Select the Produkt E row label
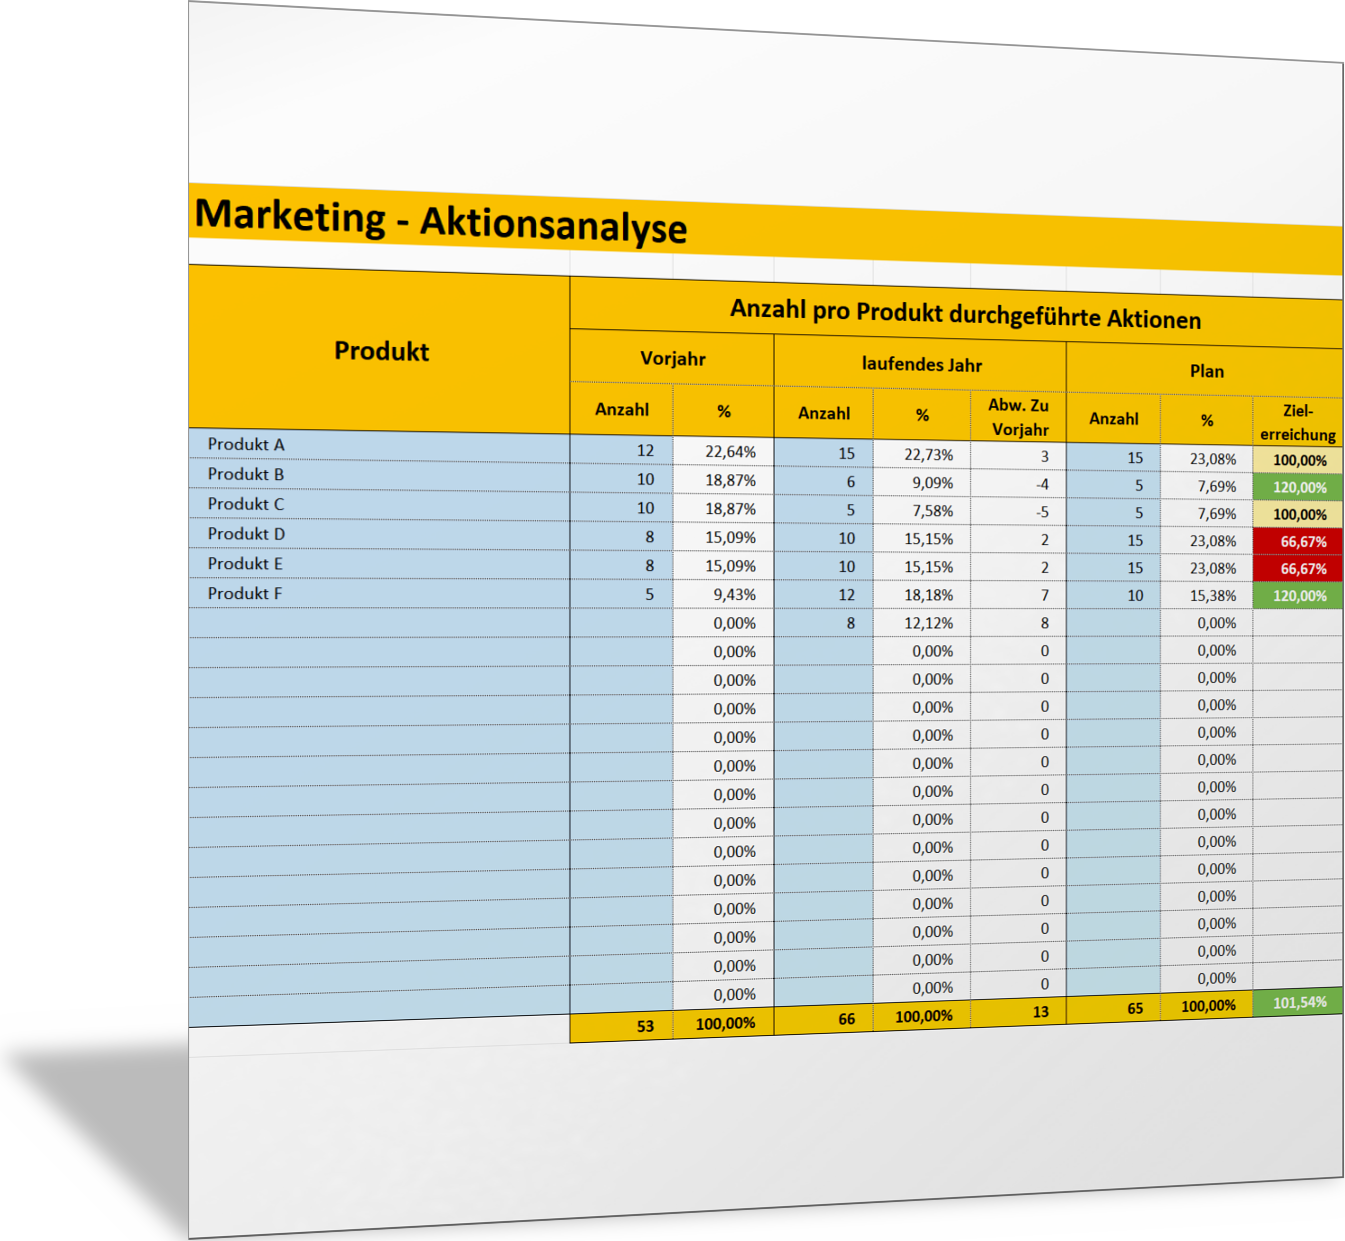 245,564
